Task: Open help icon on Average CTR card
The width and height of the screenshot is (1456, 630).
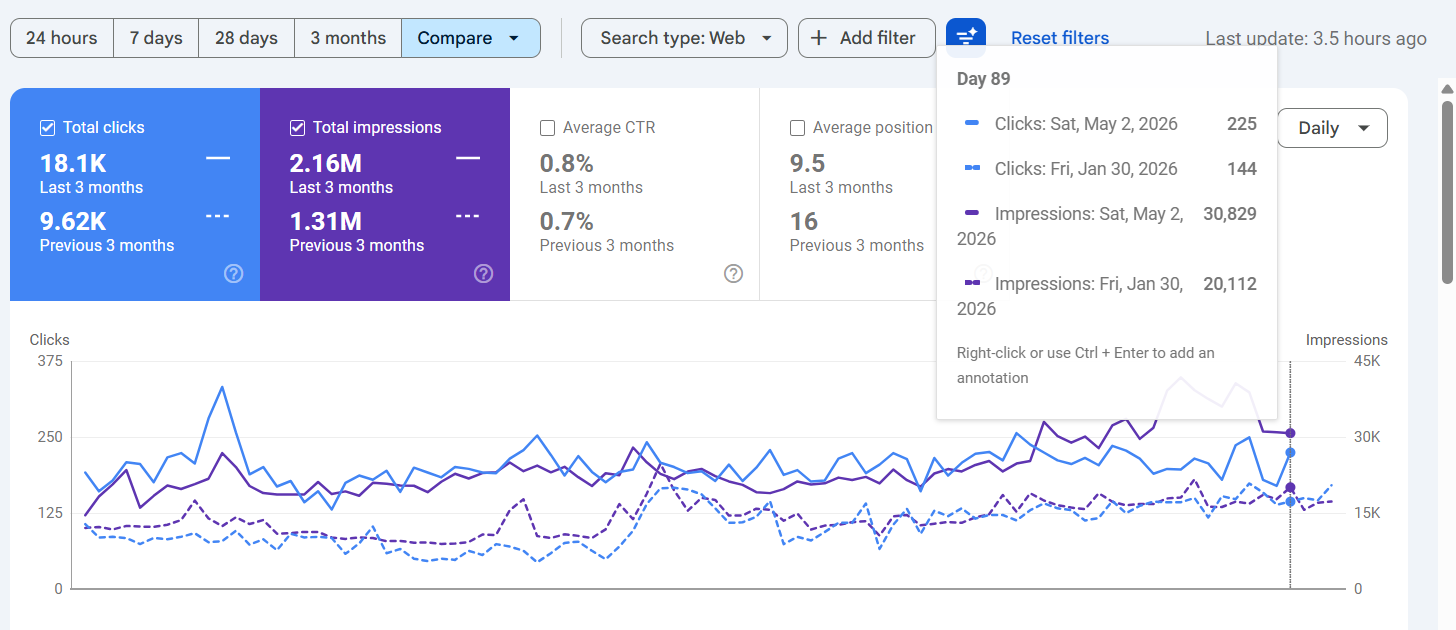Action: click(734, 274)
